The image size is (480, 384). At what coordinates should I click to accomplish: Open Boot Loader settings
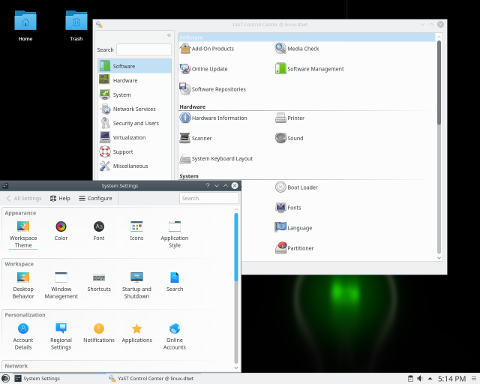pyautogui.click(x=296, y=187)
